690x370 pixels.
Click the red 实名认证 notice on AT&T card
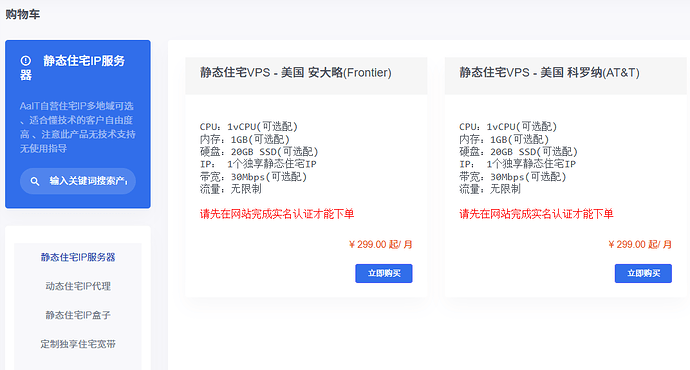[536, 214]
